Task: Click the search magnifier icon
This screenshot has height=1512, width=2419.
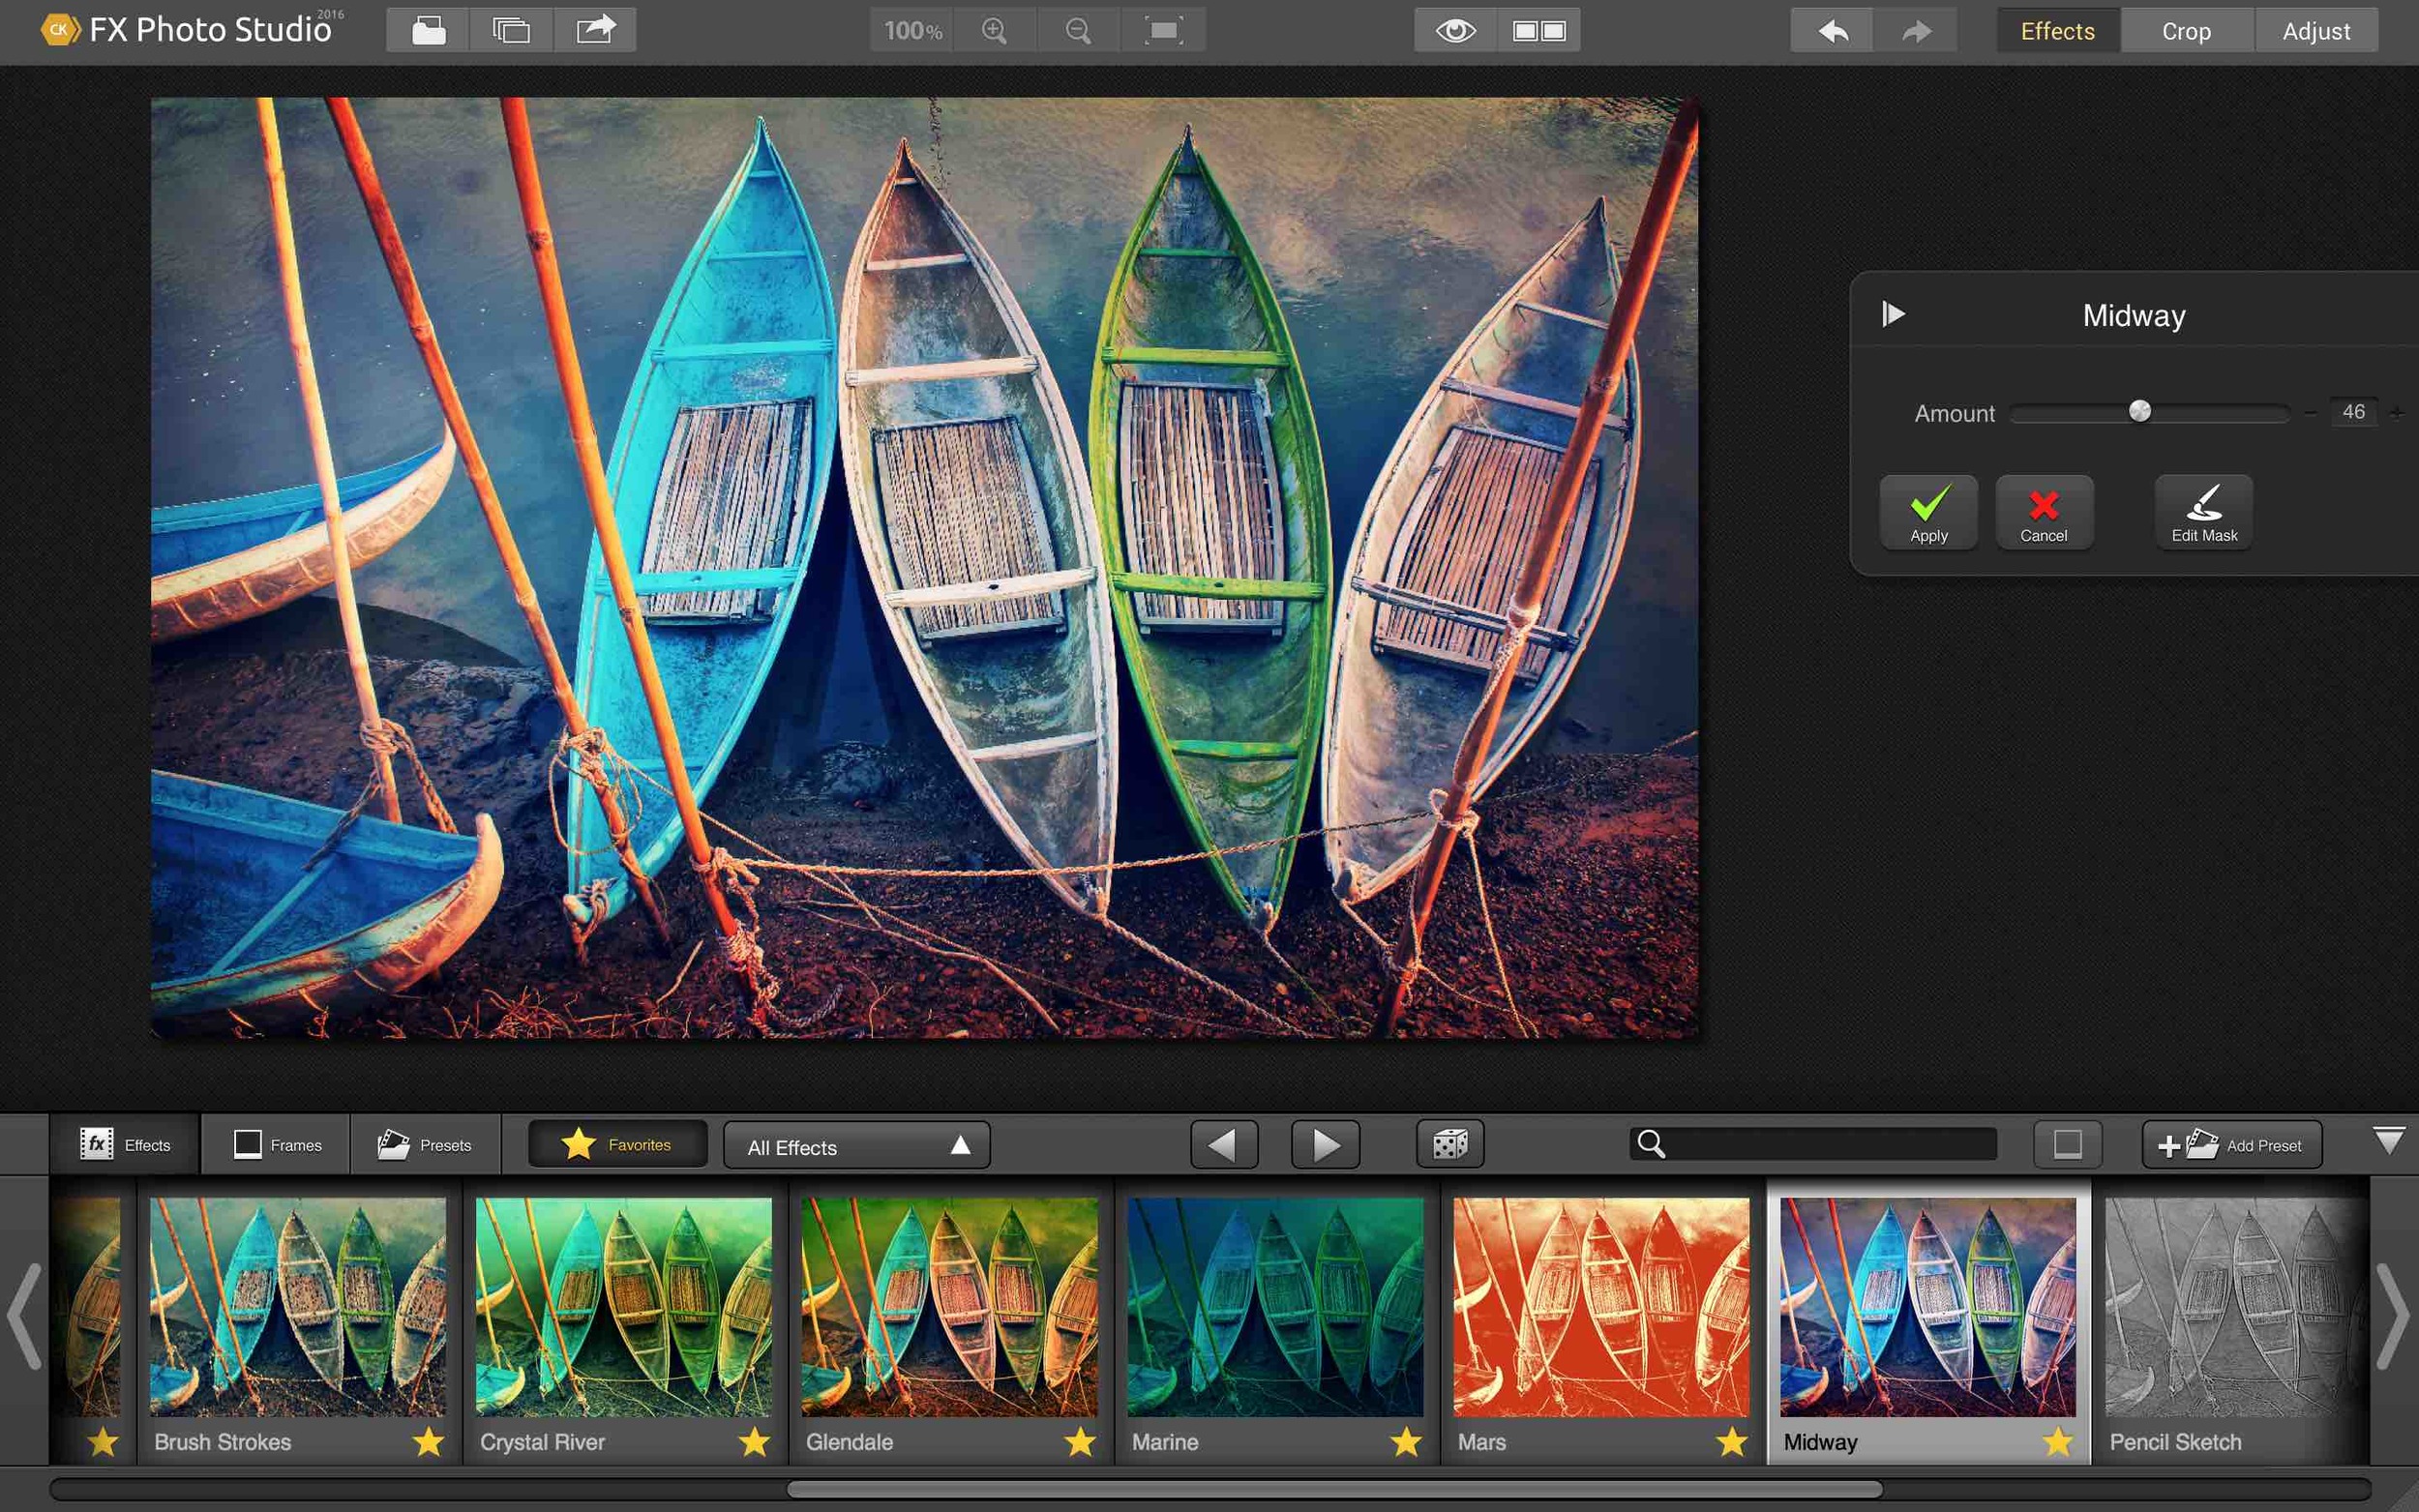Action: click(1651, 1144)
